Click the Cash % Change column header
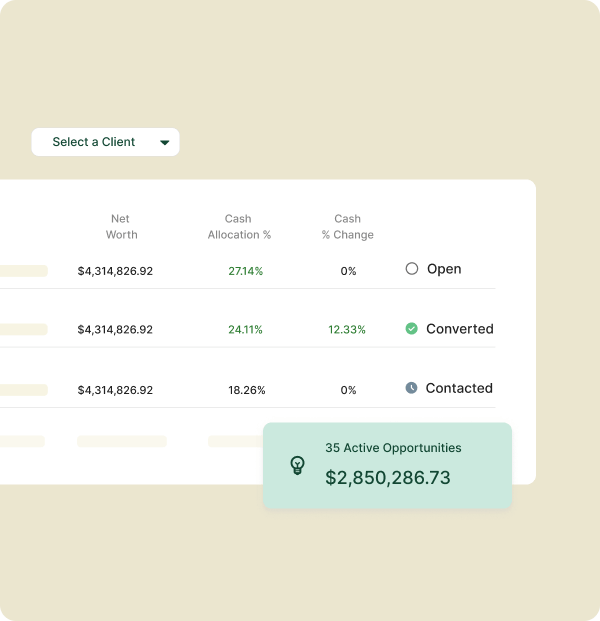Screen dimensions: 600x621 point(347,227)
